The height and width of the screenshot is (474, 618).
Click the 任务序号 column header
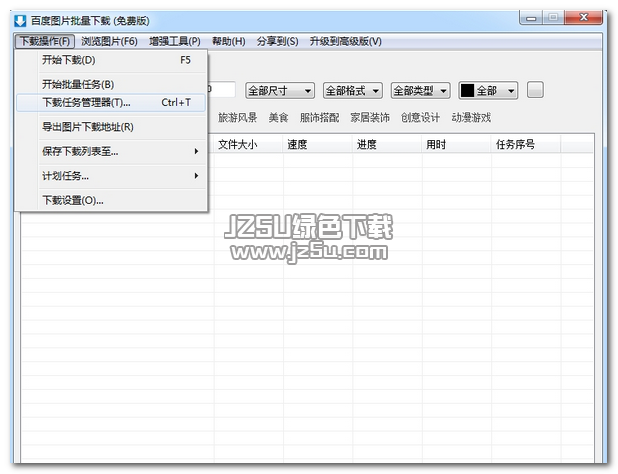click(x=526, y=144)
